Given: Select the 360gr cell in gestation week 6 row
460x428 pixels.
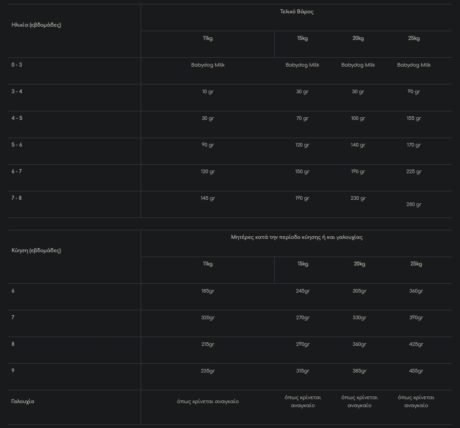Looking at the screenshot, I should coord(416,291).
